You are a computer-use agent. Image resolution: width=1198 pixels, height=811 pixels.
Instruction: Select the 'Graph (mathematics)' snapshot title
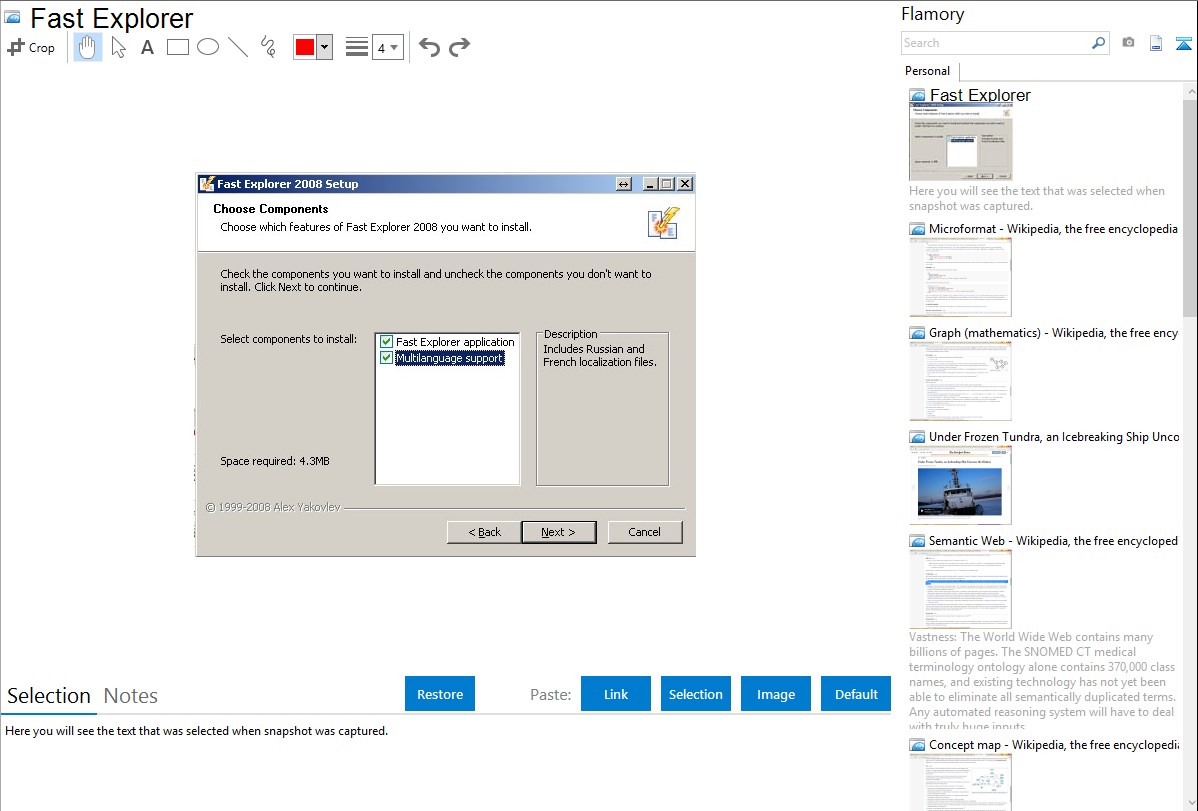pos(1054,333)
